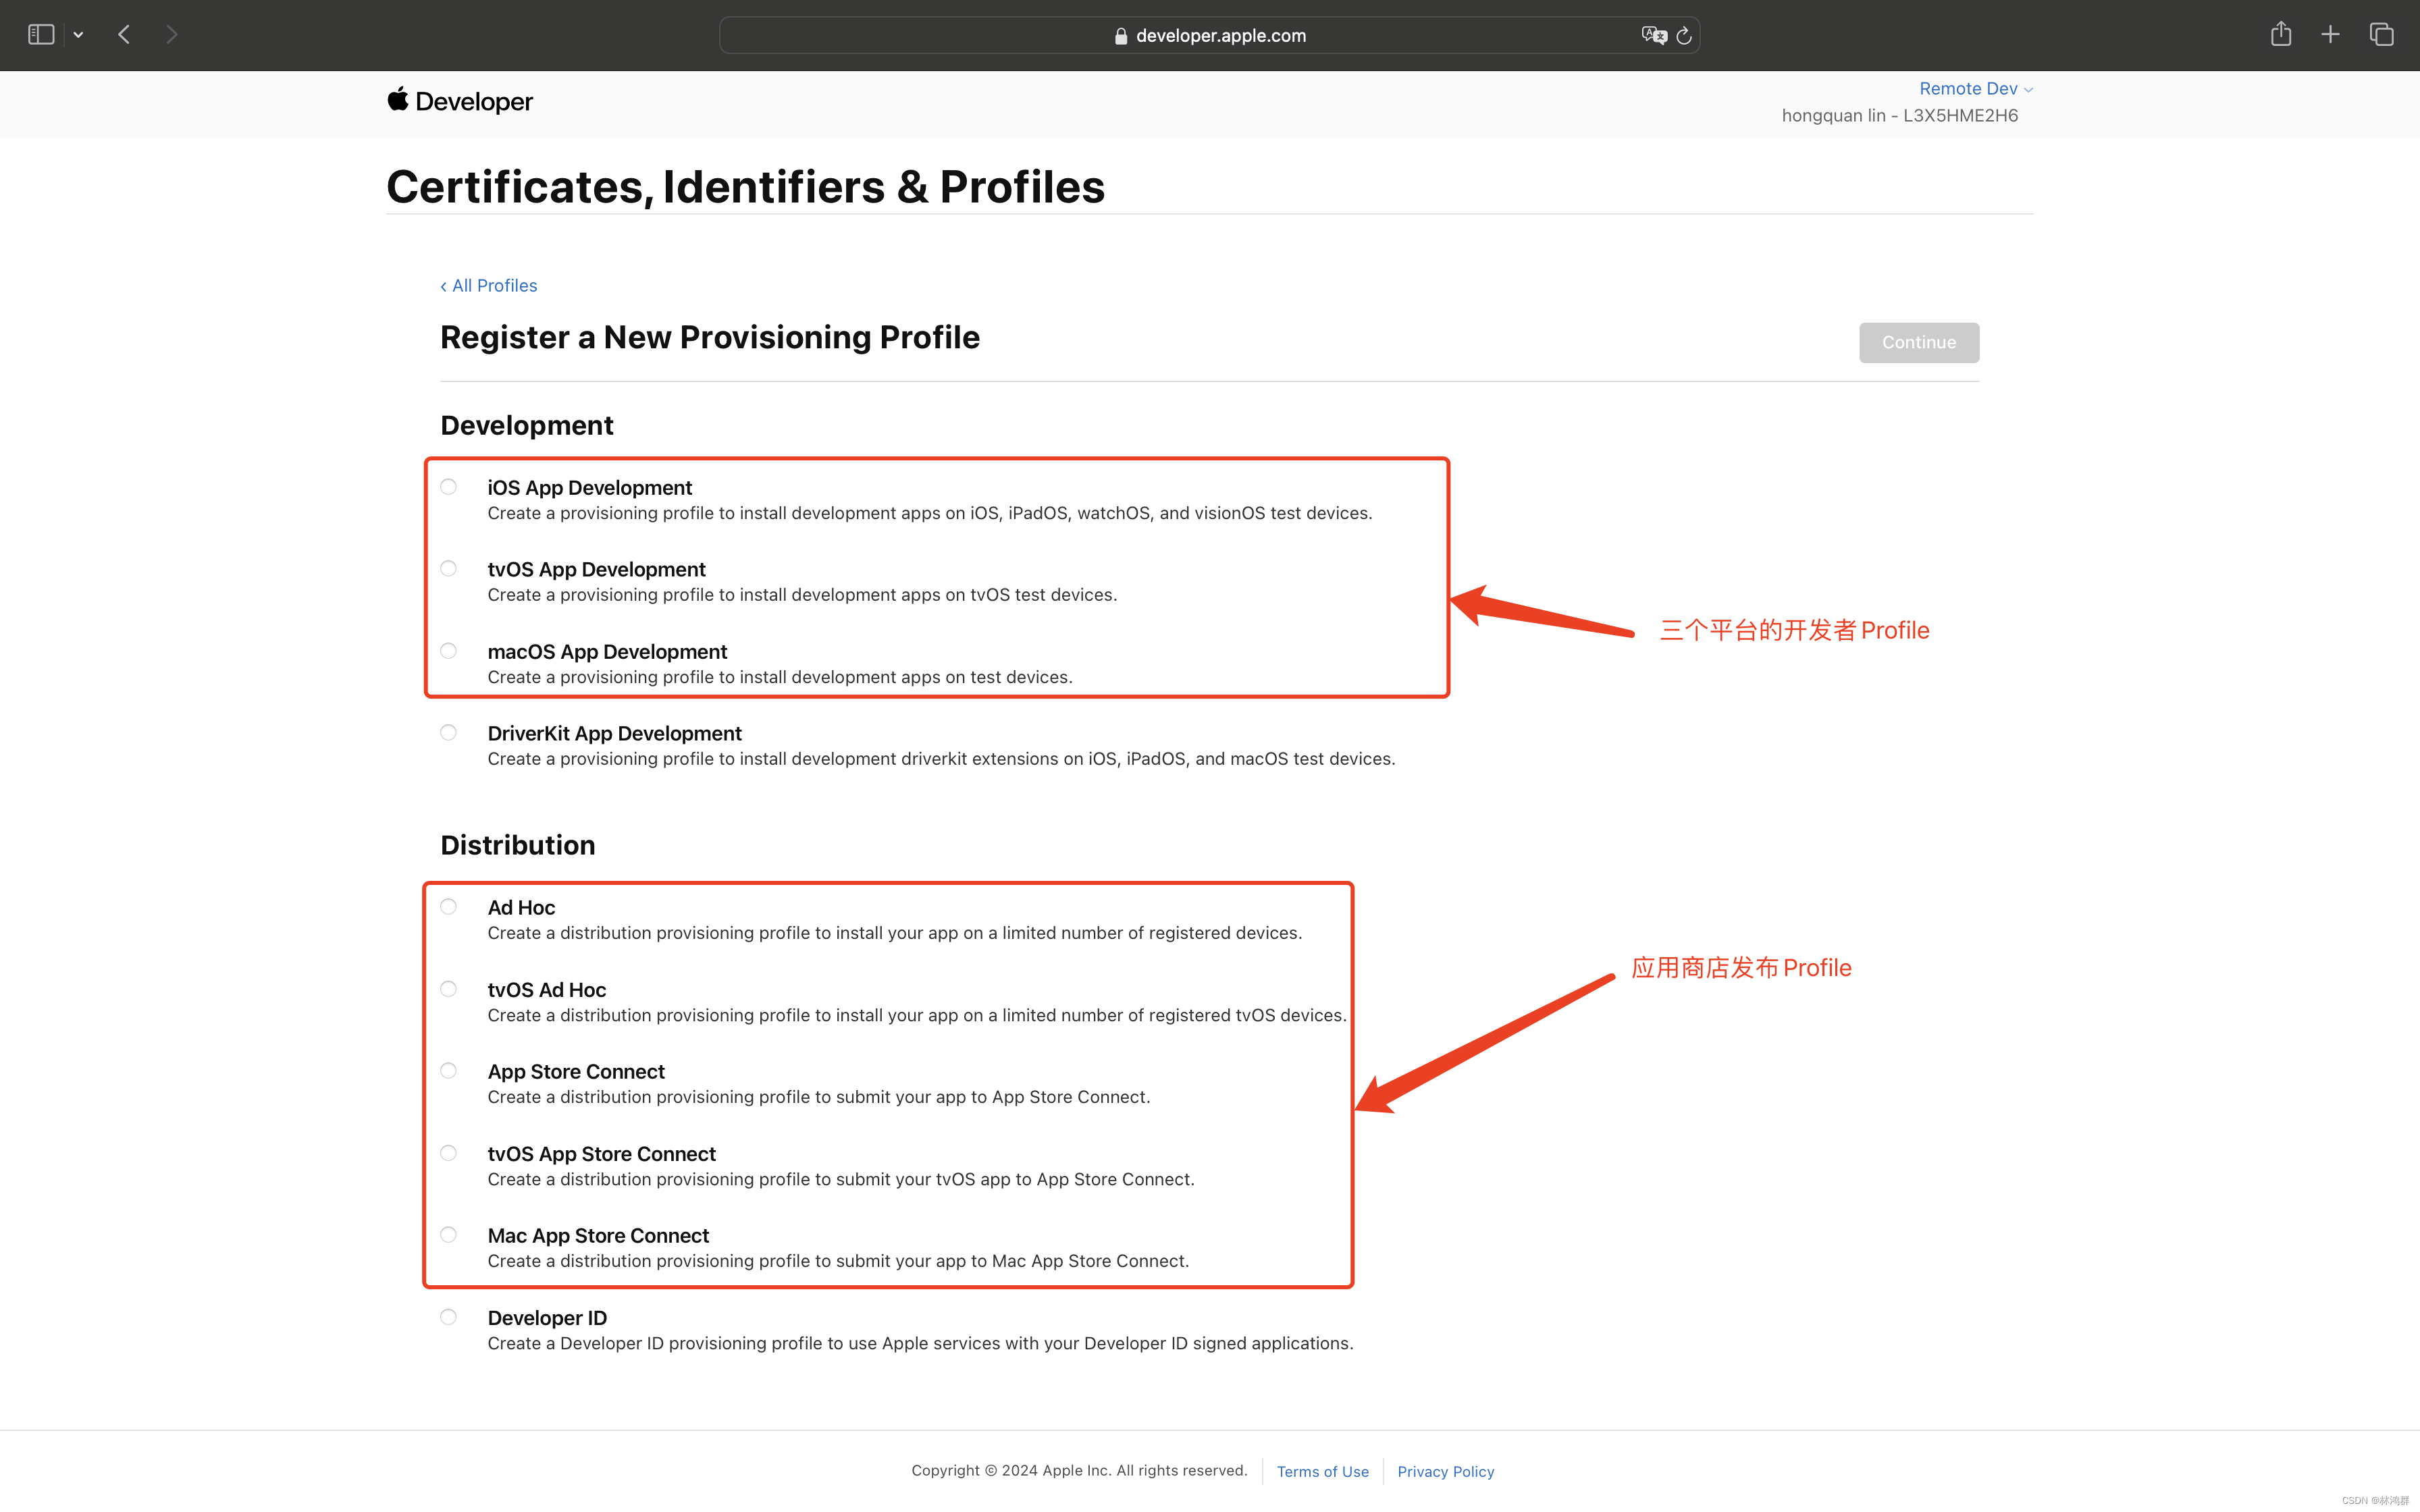Reload the page with the refresh icon
The width and height of the screenshot is (2420, 1512).
click(1684, 35)
